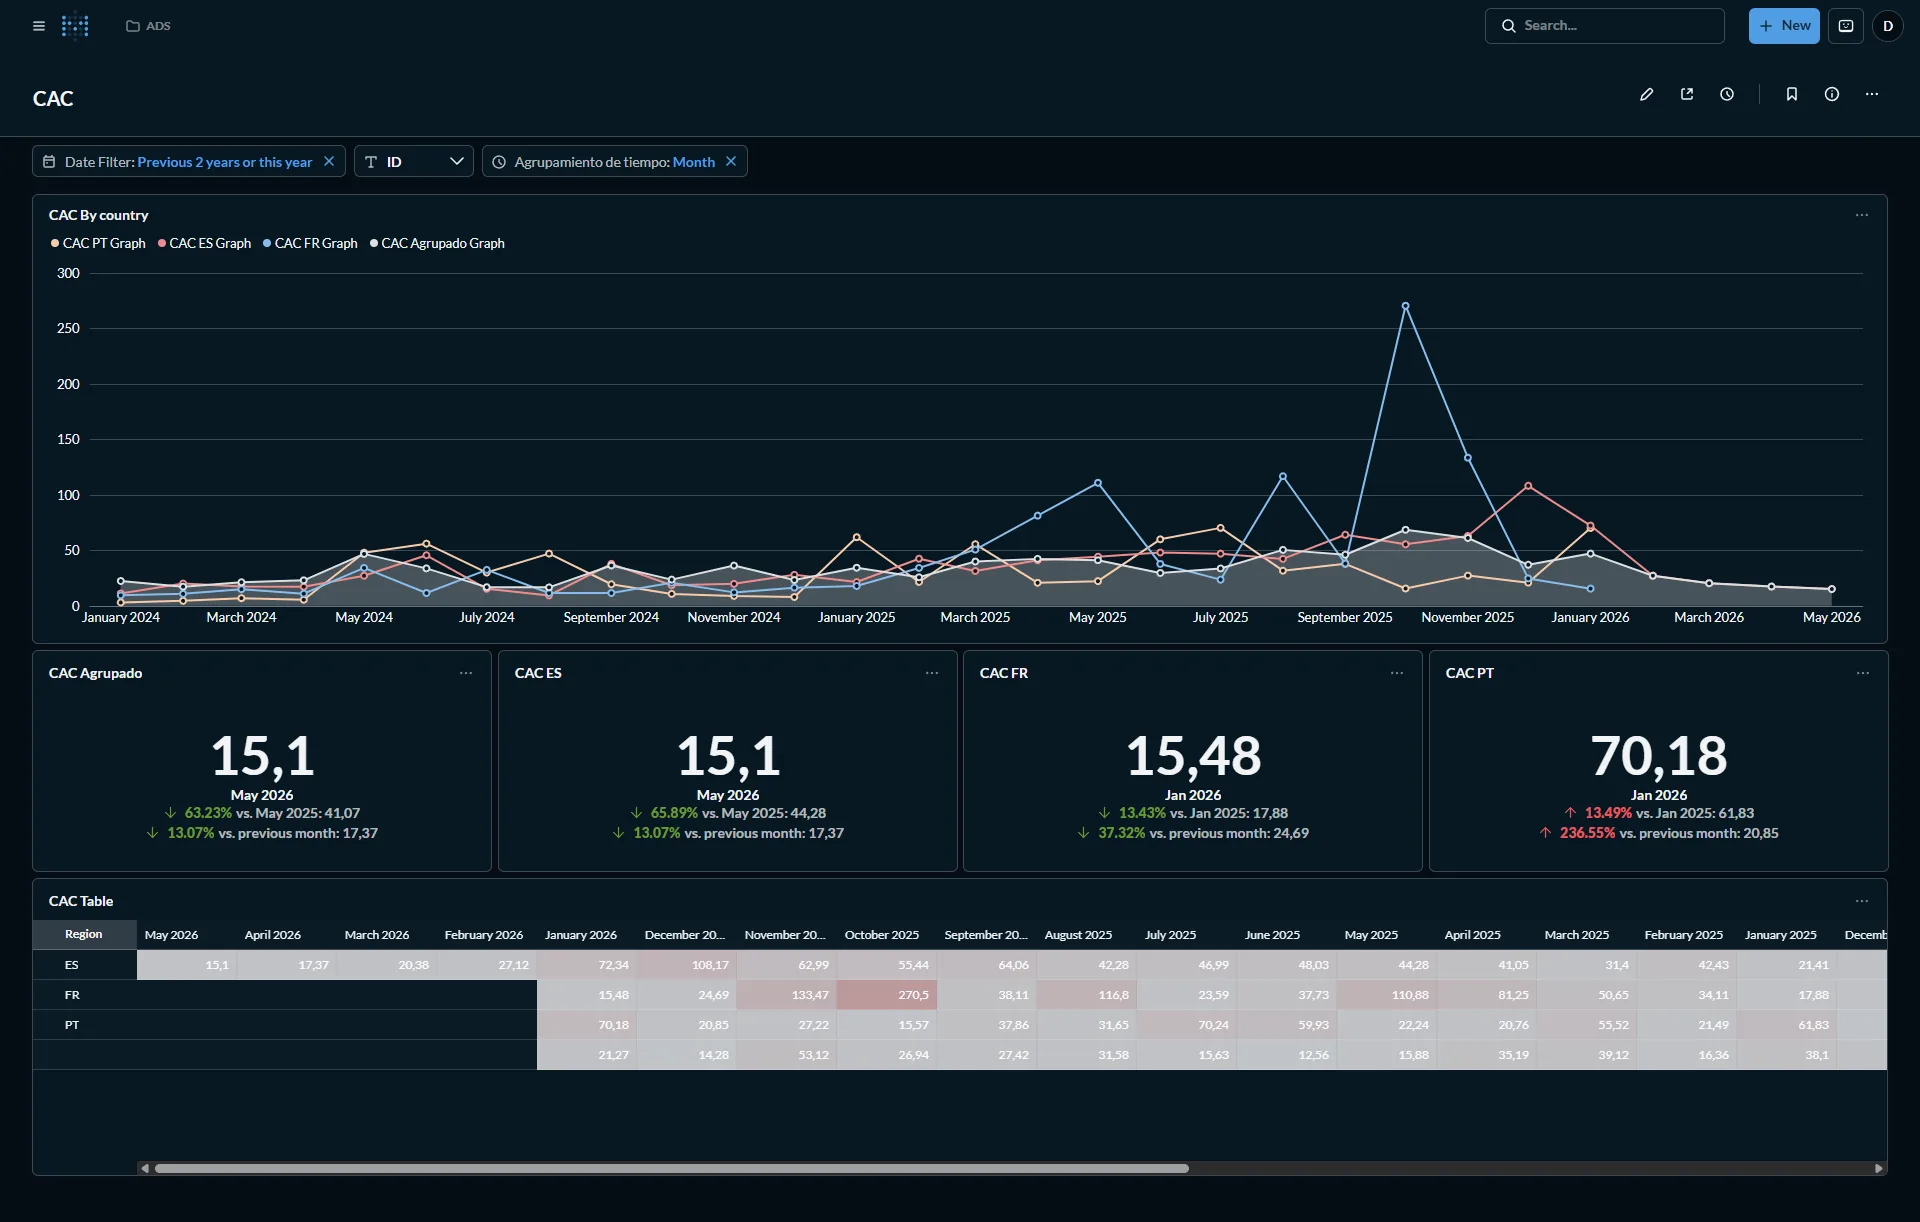Toggle CAC ES Graph legend series
1920x1222 pixels.
(x=204, y=243)
